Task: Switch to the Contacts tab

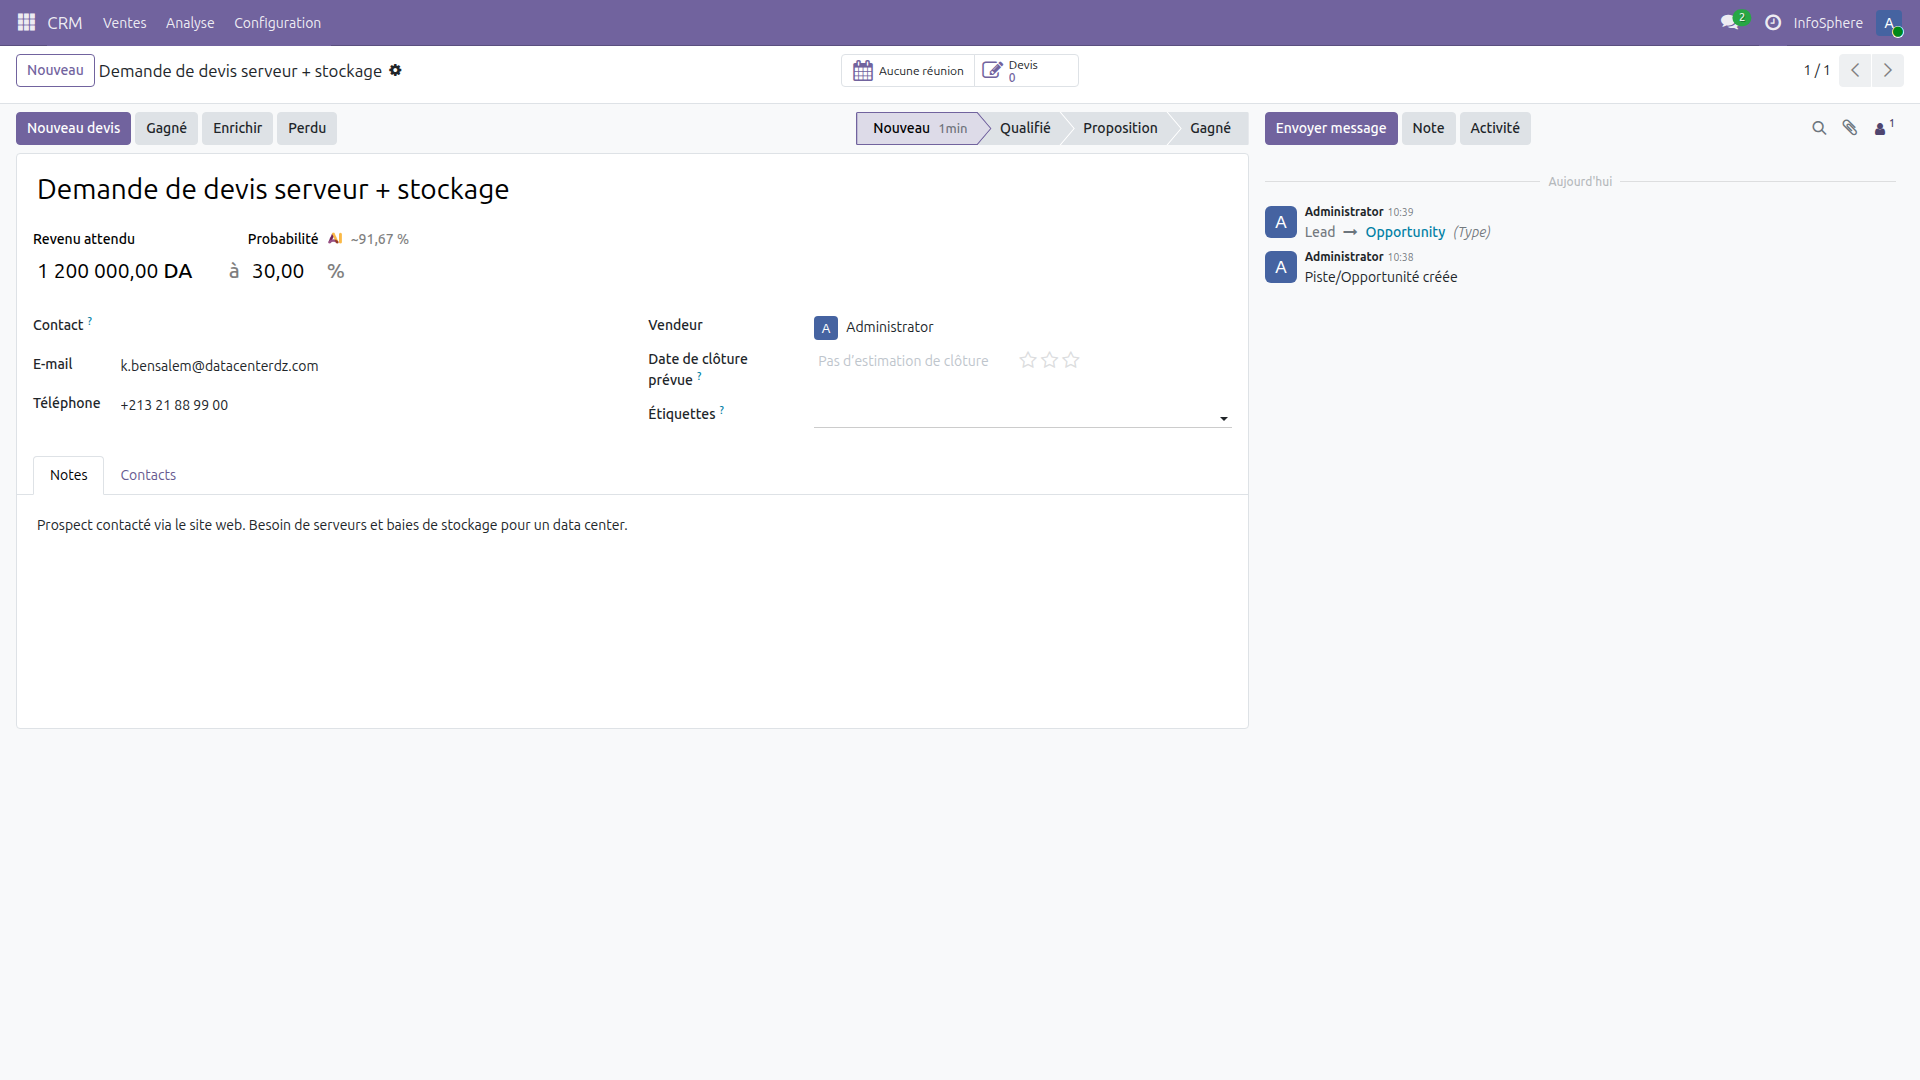Action: (x=147, y=475)
